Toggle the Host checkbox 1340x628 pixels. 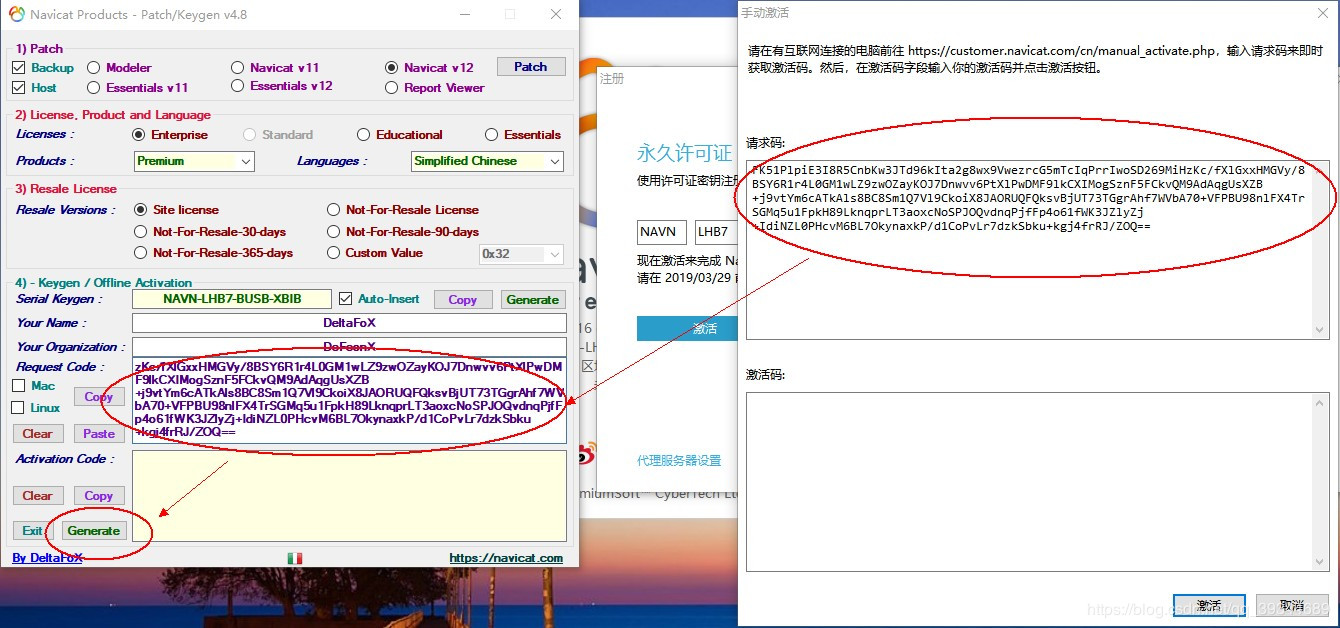[18, 88]
